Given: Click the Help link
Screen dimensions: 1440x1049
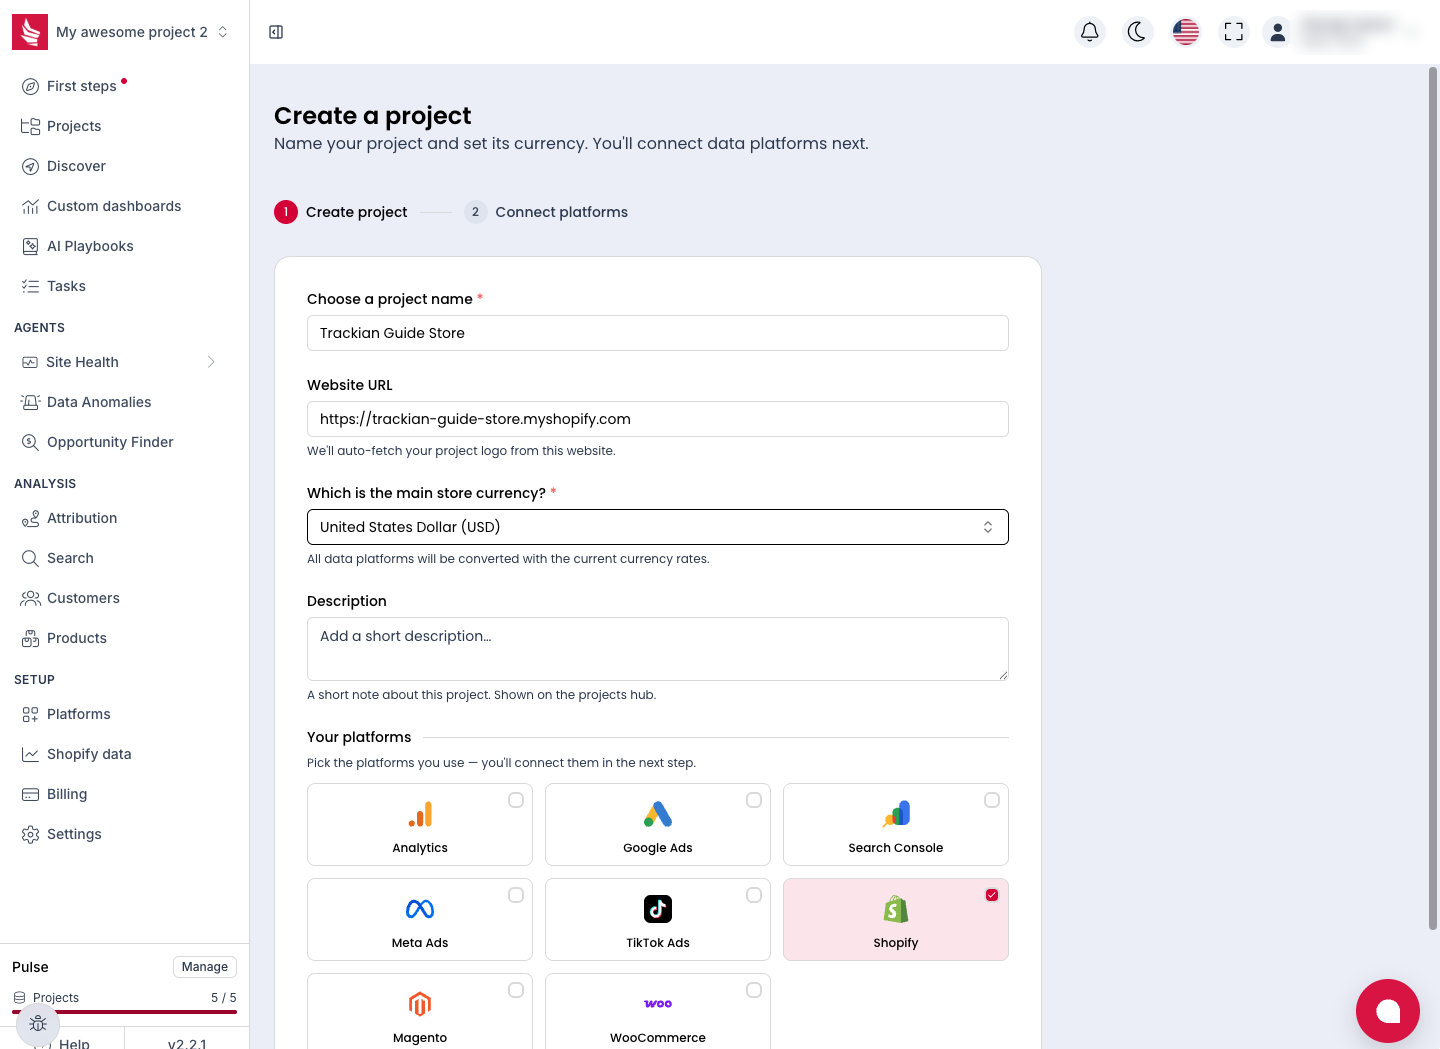Looking at the screenshot, I should pyautogui.click(x=73, y=1043).
